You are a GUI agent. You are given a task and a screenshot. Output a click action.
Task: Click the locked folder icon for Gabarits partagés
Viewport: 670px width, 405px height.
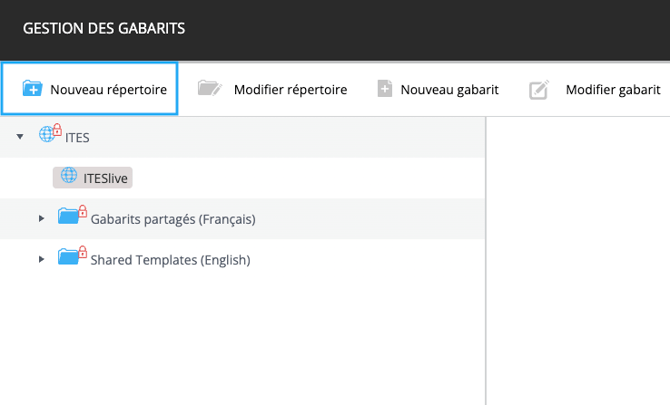[72, 216]
